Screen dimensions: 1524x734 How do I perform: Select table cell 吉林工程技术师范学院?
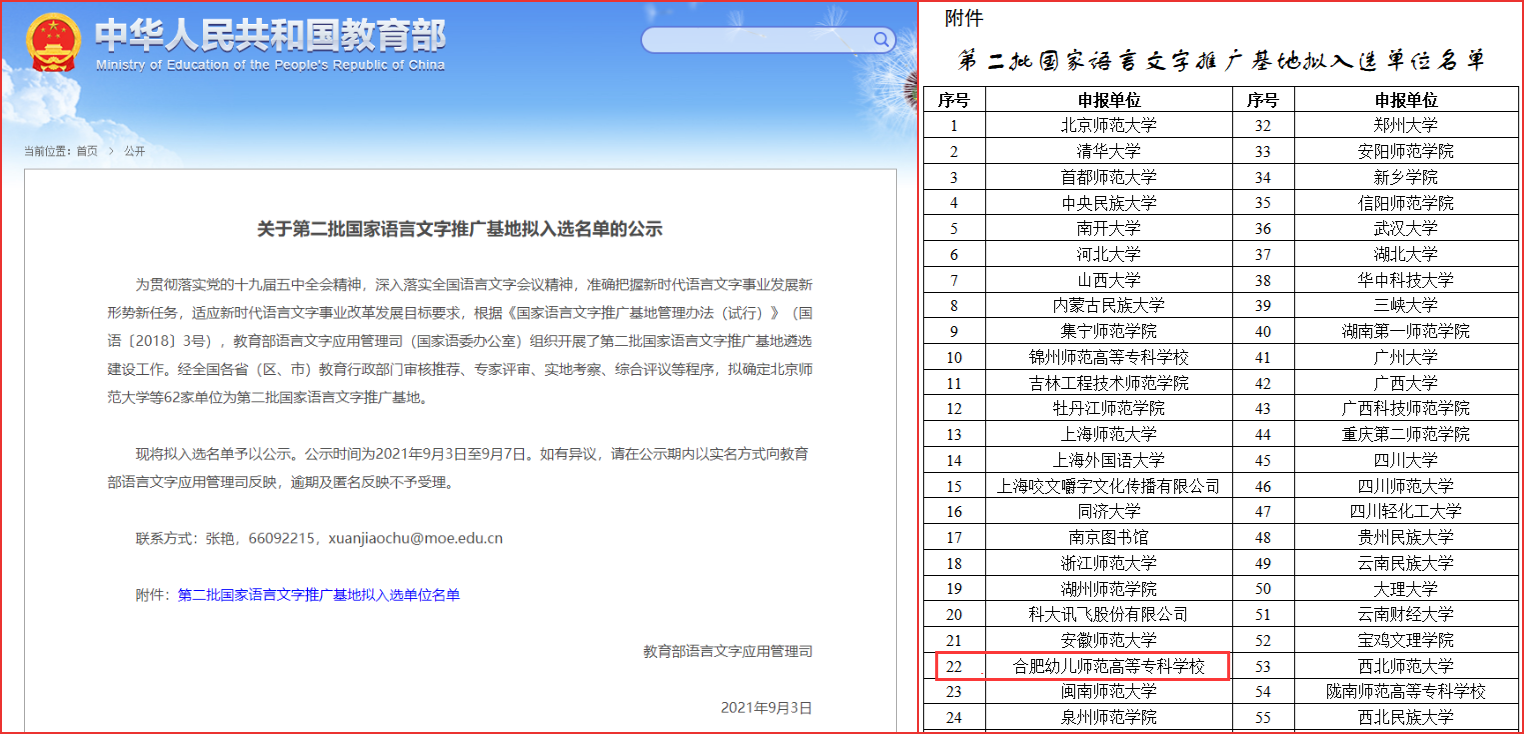pos(1109,383)
